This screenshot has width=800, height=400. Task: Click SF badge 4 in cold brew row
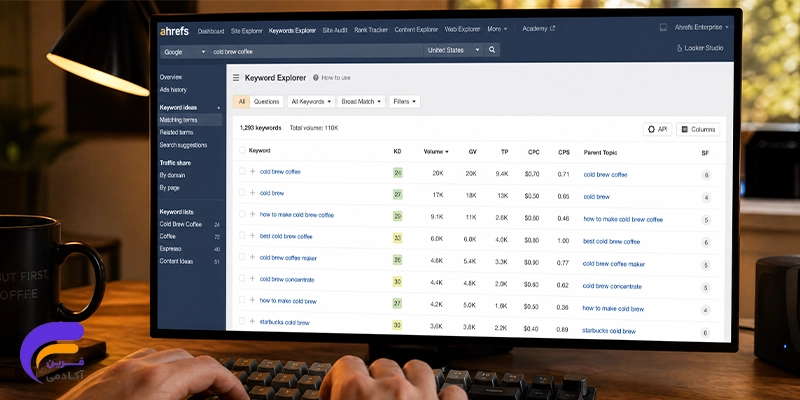point(706,198)
